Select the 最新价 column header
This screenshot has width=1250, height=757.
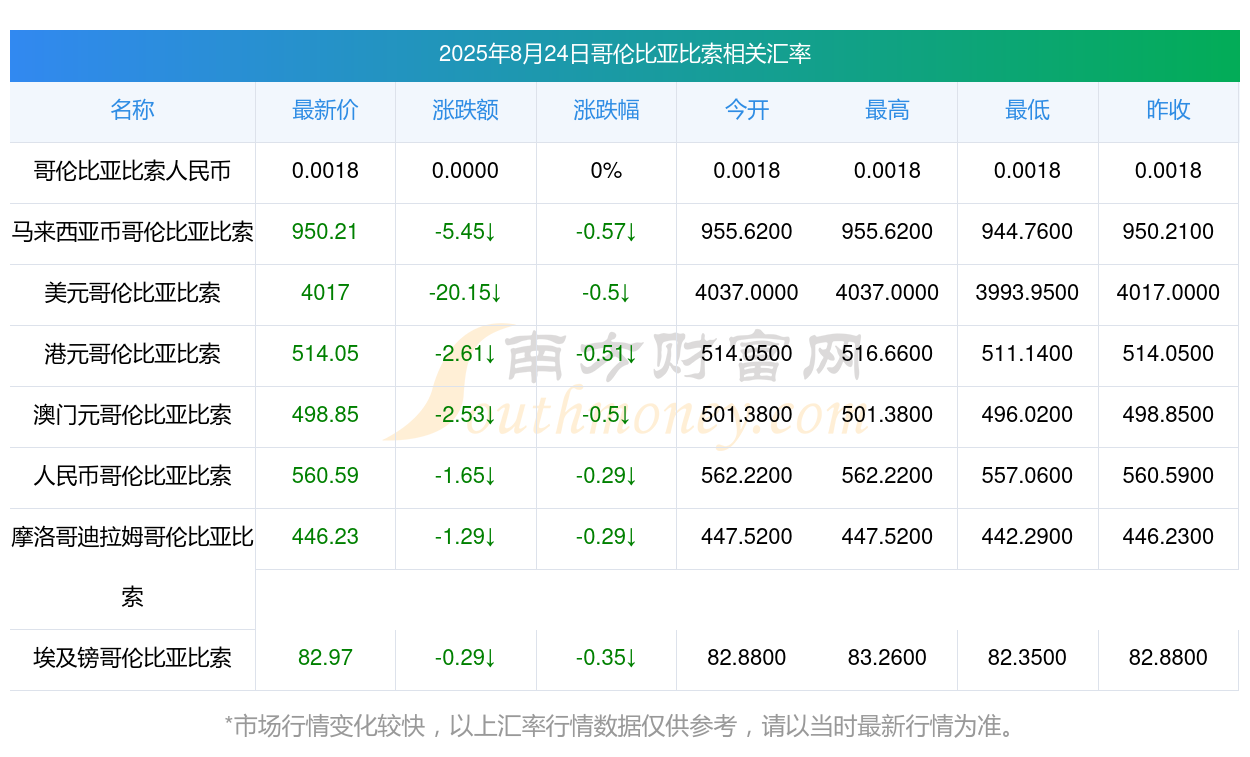coord(325,110)
